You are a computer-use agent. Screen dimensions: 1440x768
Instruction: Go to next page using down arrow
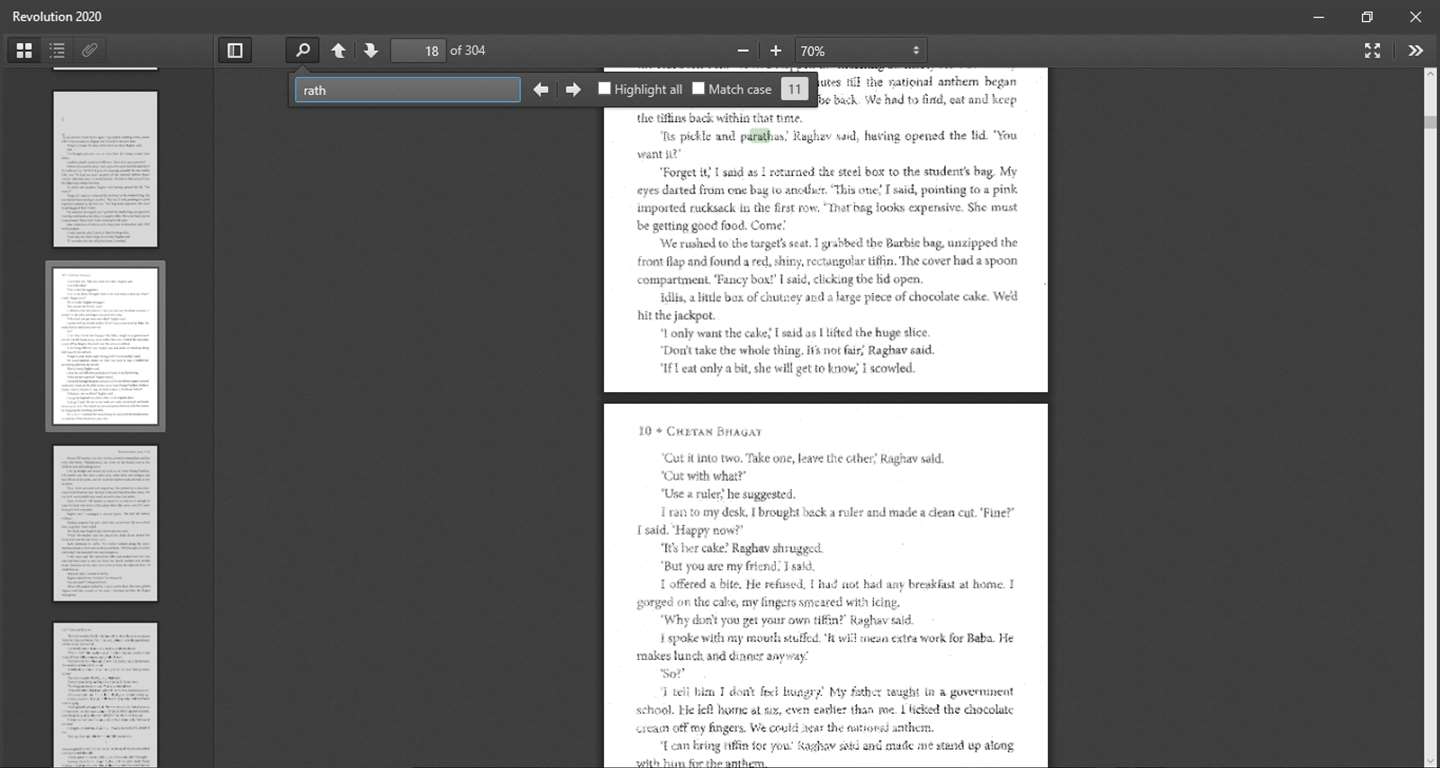click(x=371, y=50)
